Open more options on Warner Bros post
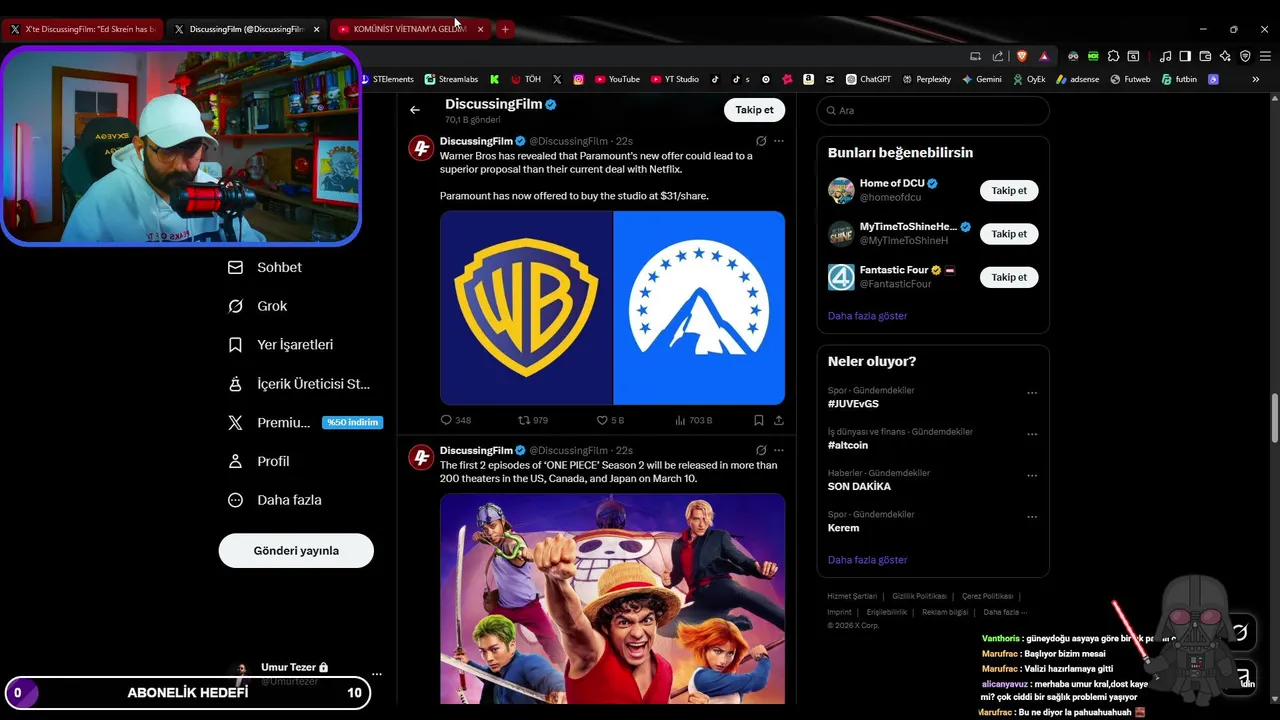This screenshot has height=720, width=1280. click(779, 141)
